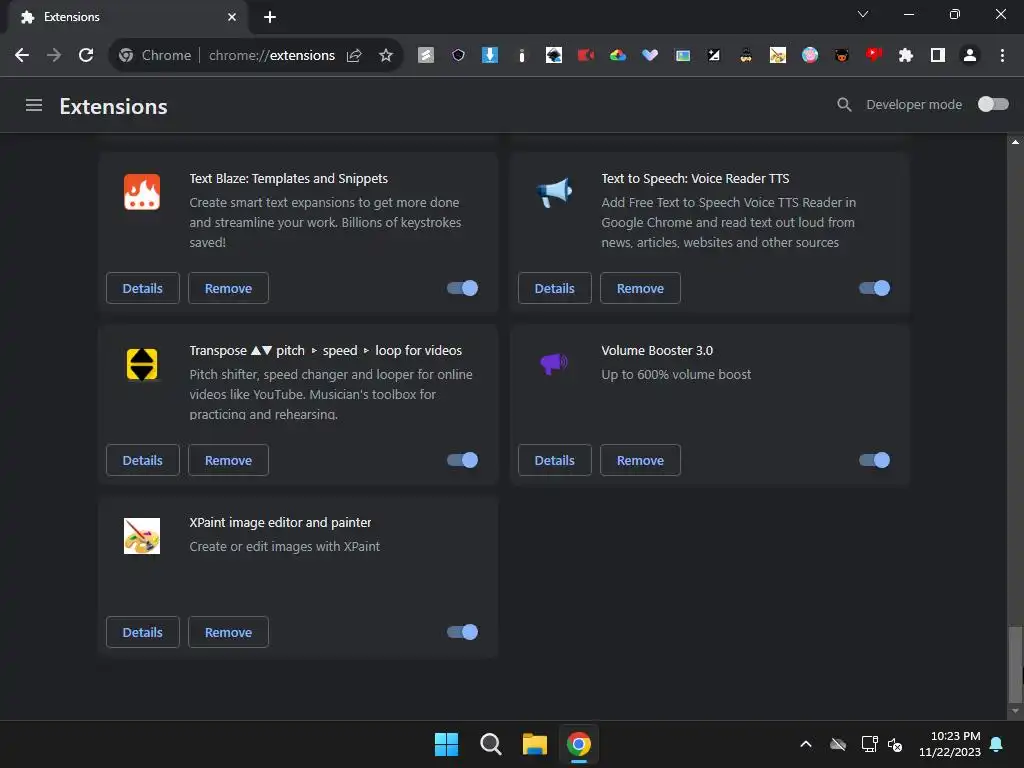The image size is (1024, 768).
Task: Remove XPaint image editor extension
Action: (x=229, y=632)
